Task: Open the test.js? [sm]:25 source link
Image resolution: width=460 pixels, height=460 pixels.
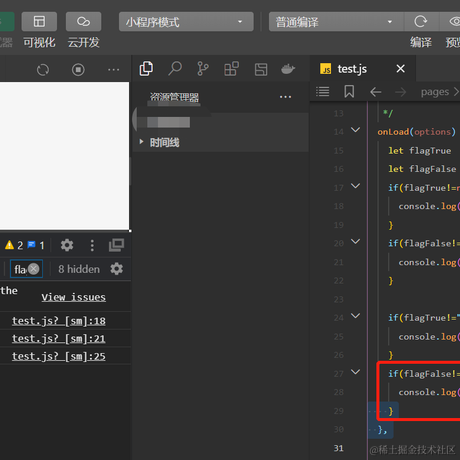Action: (59, 356)
